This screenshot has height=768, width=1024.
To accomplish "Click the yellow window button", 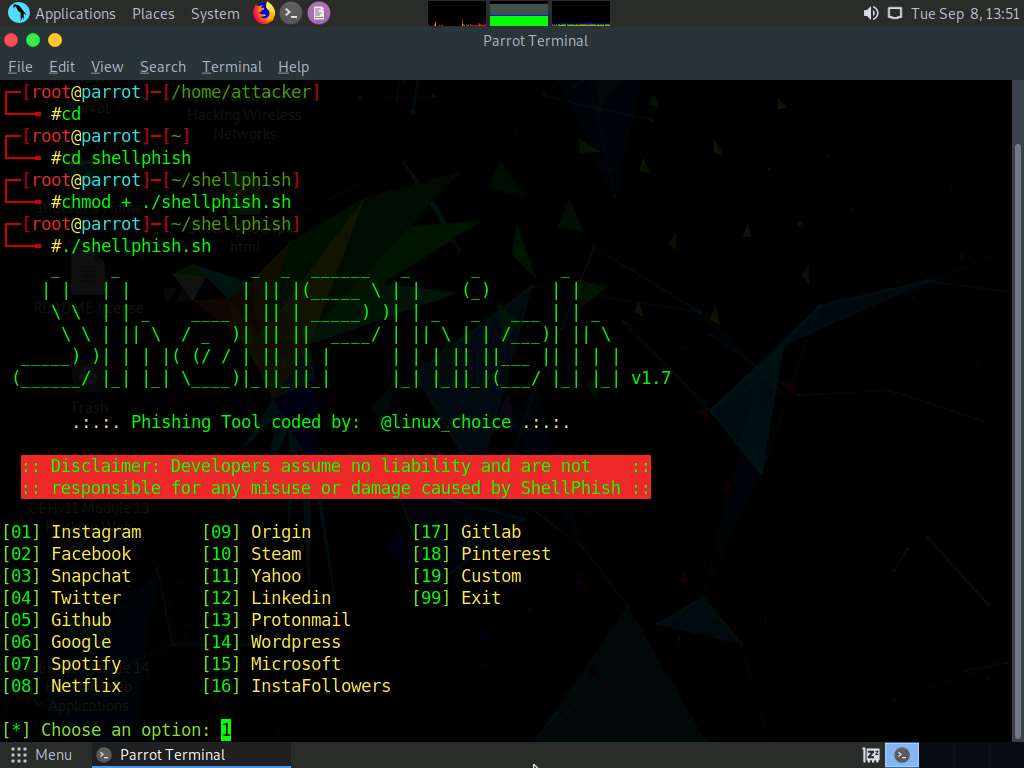I will (x=56, y=40).
